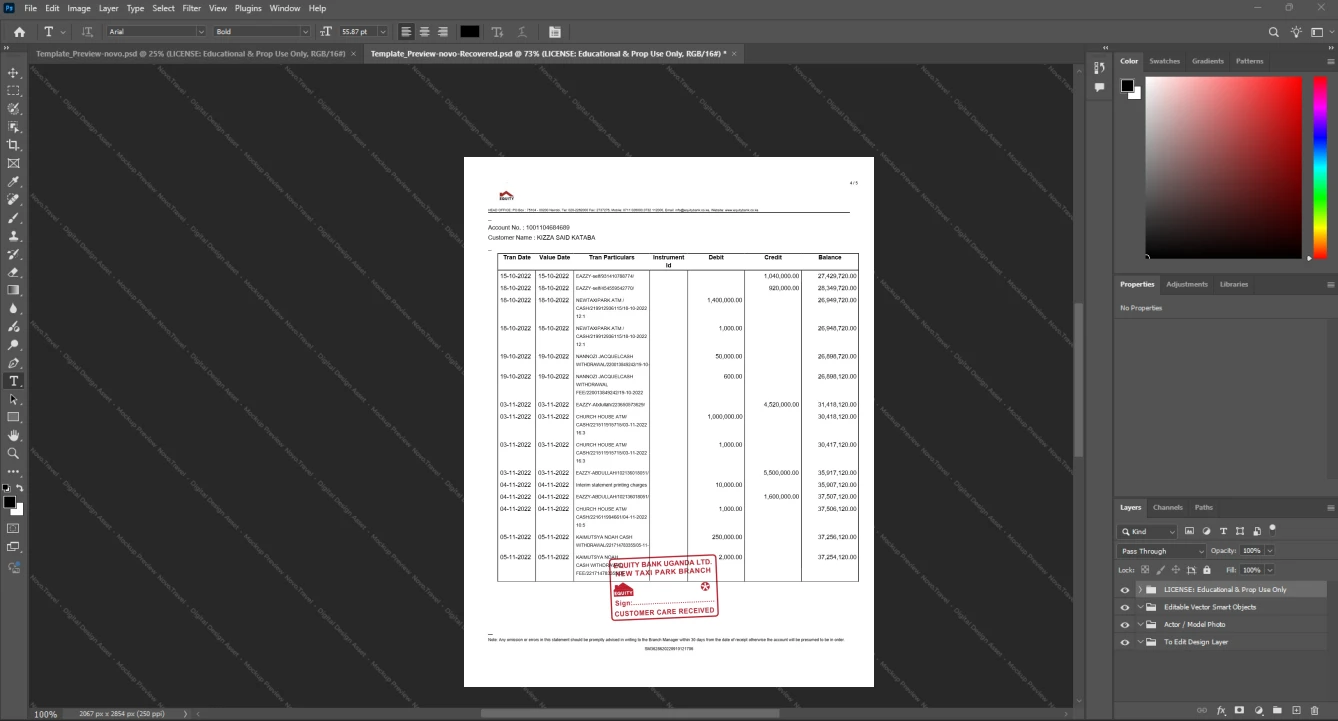The height and width of the screenshot is (721, 1338).
Task: Right align text
Action: [442, 32]
